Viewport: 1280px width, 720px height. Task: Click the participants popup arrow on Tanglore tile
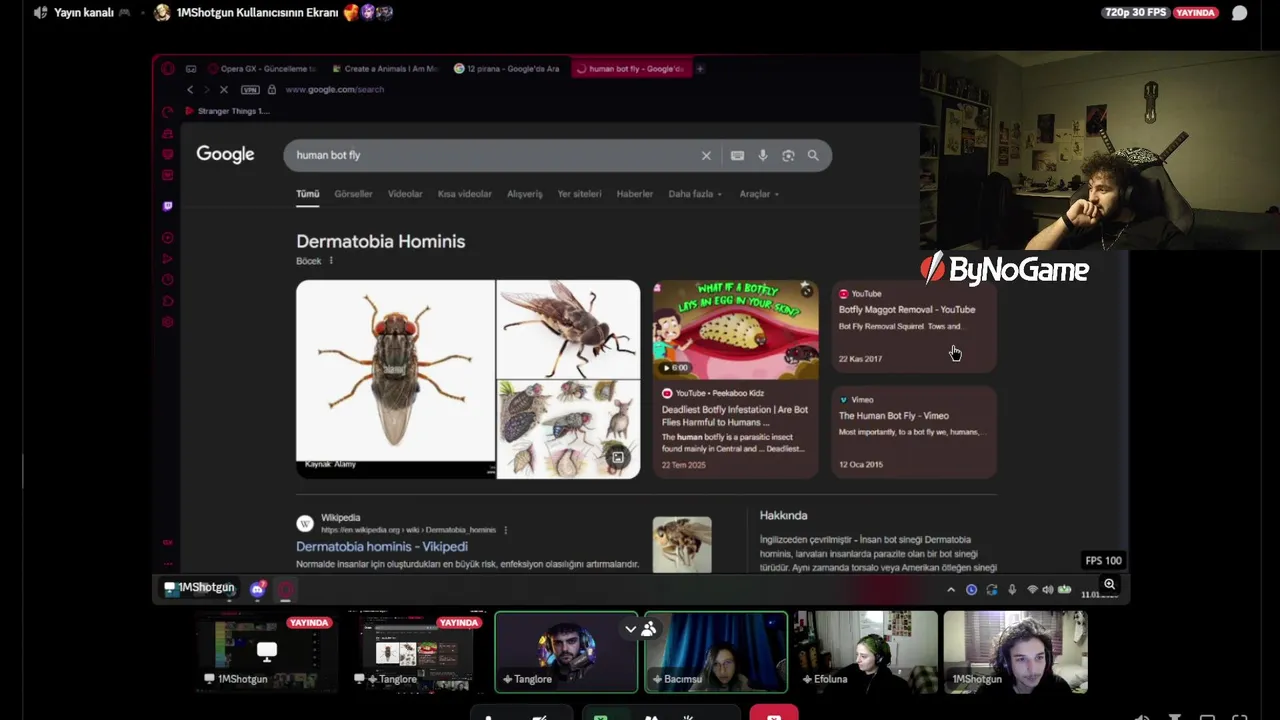click(x=630, y=629)
